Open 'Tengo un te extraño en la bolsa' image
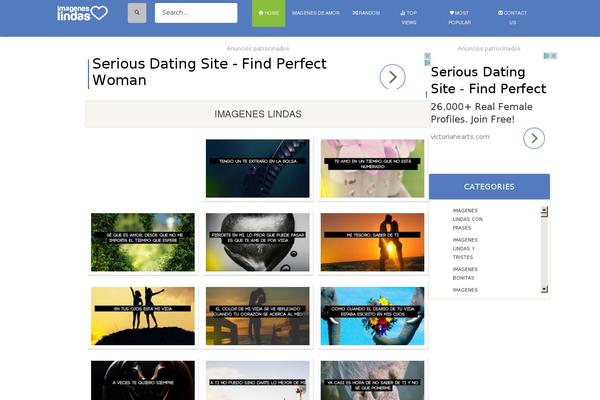600x400 pixels. 258,168
